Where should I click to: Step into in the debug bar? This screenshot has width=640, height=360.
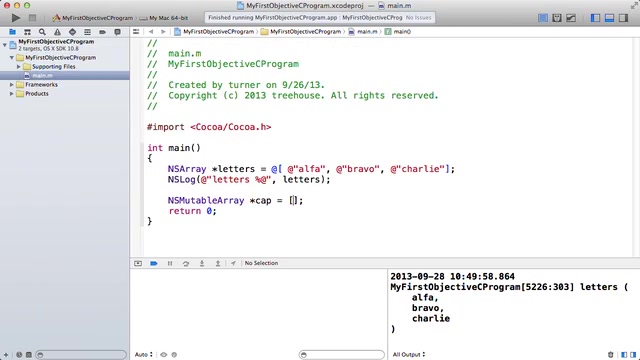(202, 263)
